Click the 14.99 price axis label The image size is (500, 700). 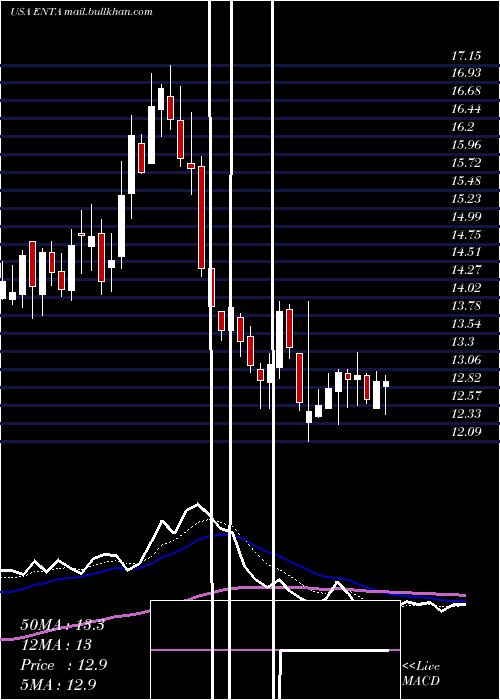pyautogui.click(x=466, y=217)
